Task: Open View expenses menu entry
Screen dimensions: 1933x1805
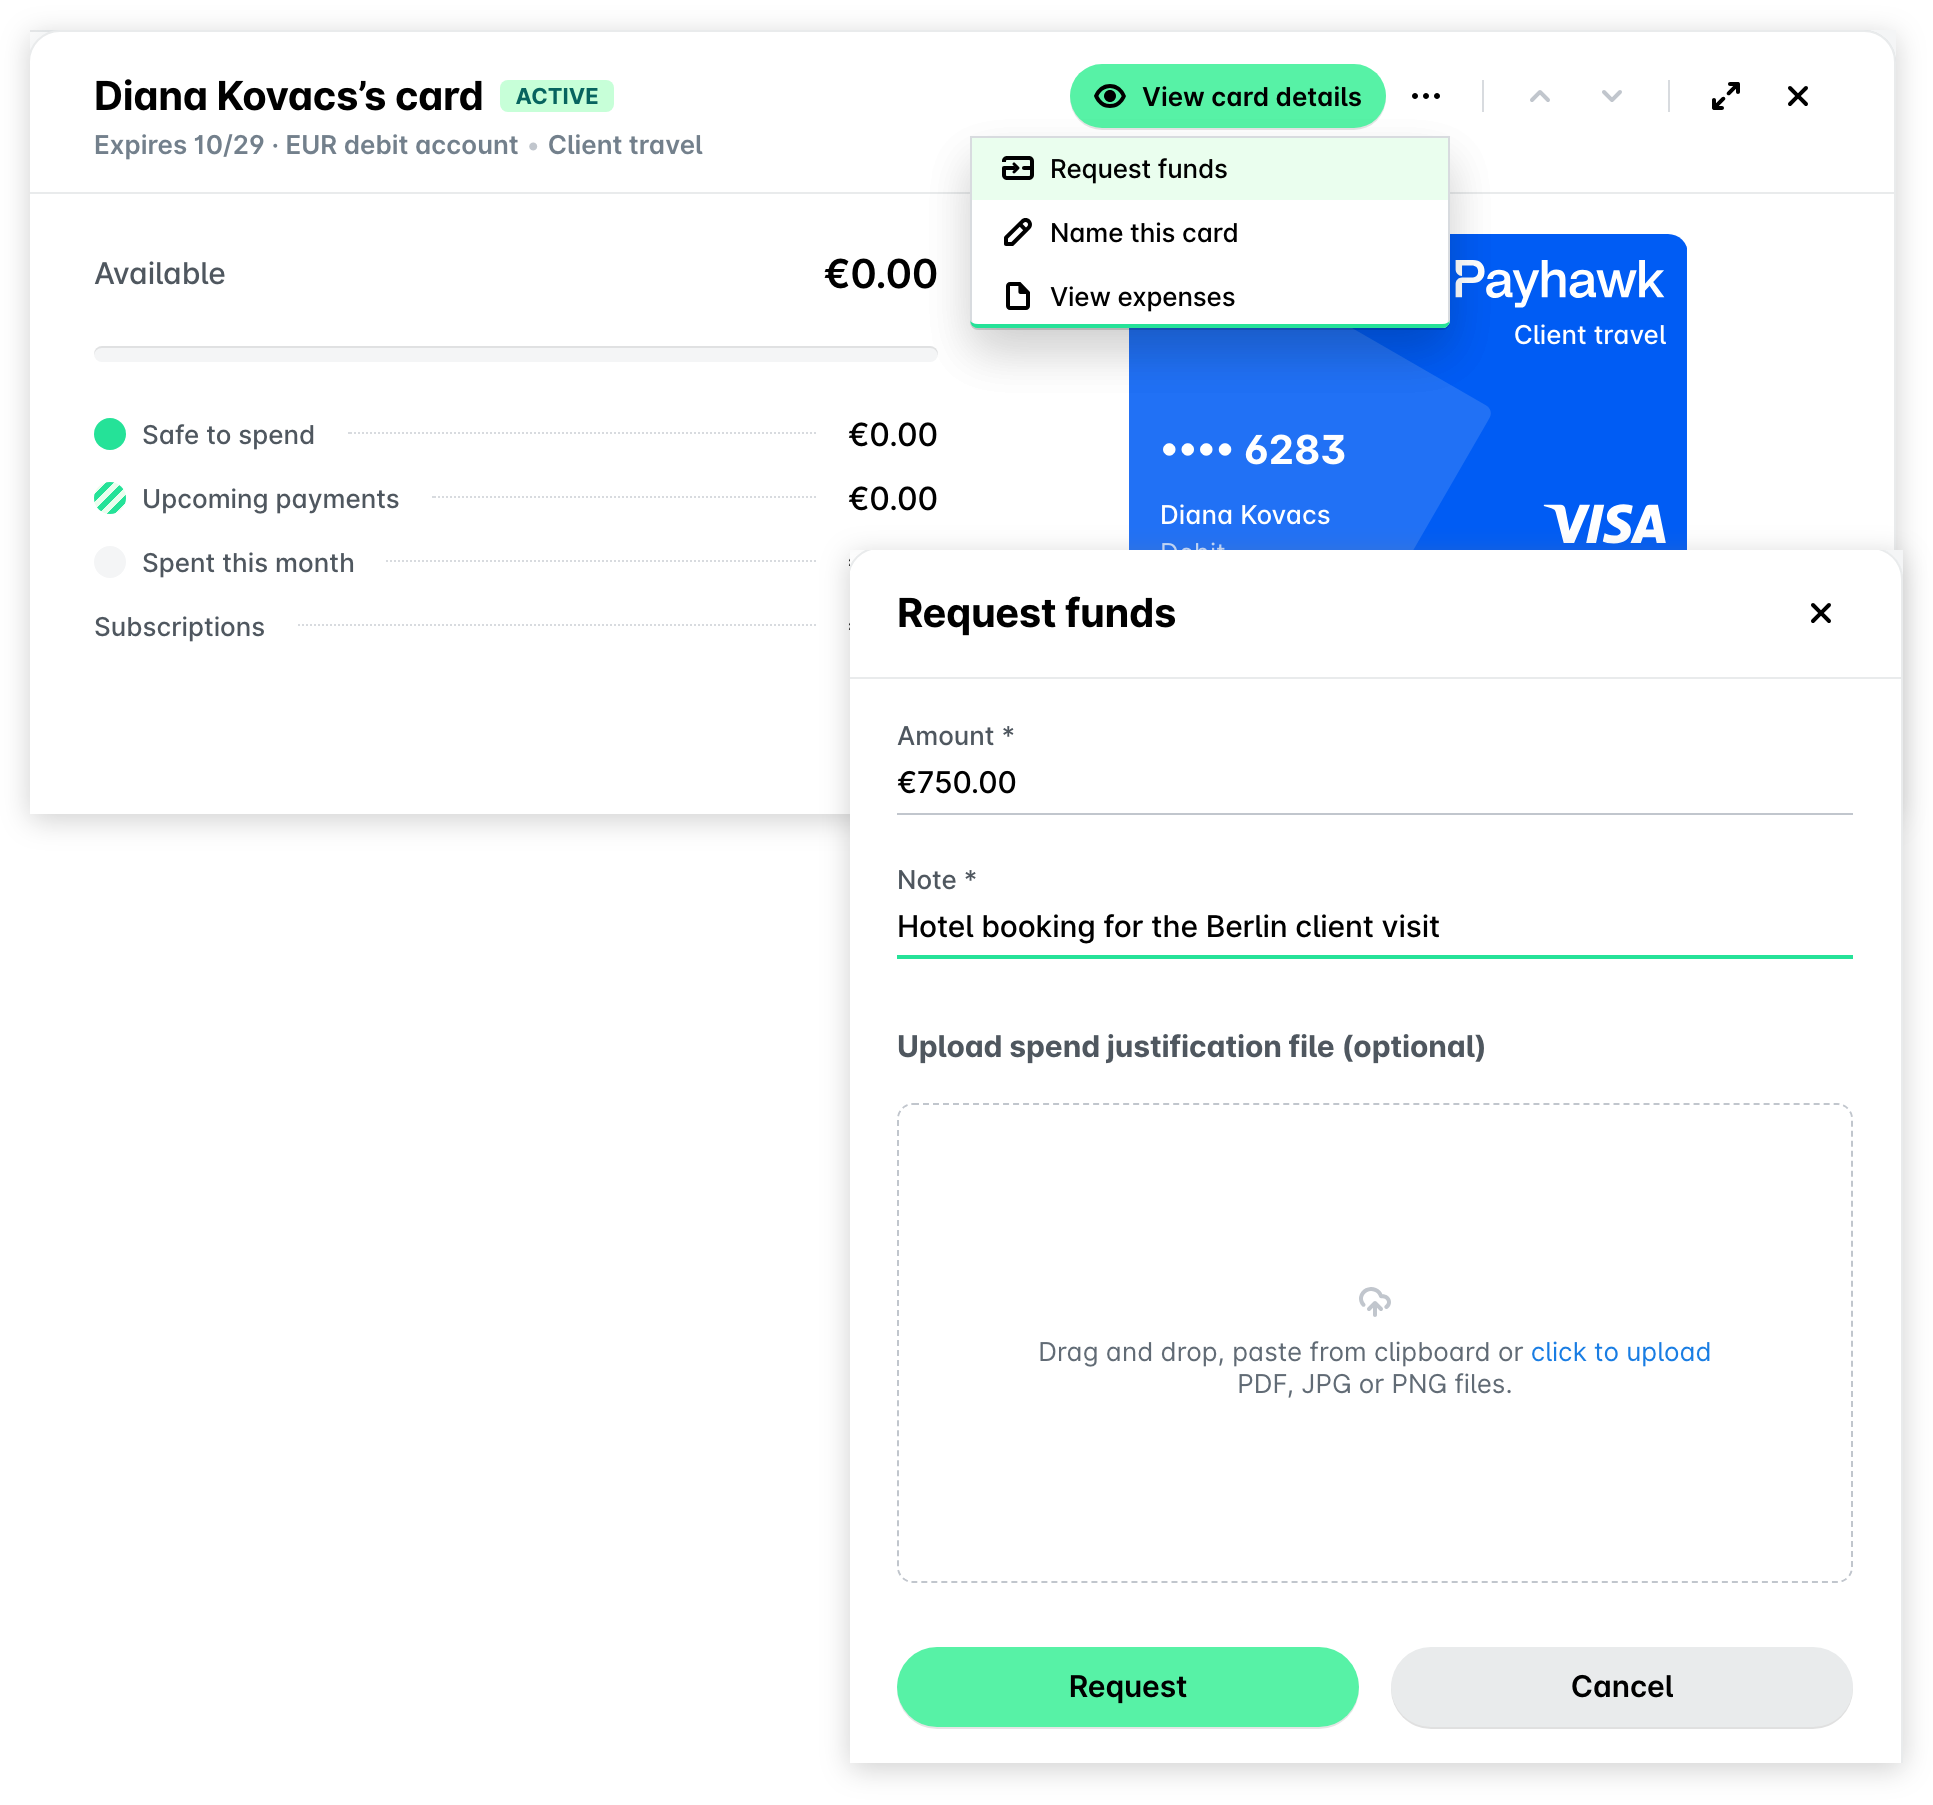Action: (1209, 297)
